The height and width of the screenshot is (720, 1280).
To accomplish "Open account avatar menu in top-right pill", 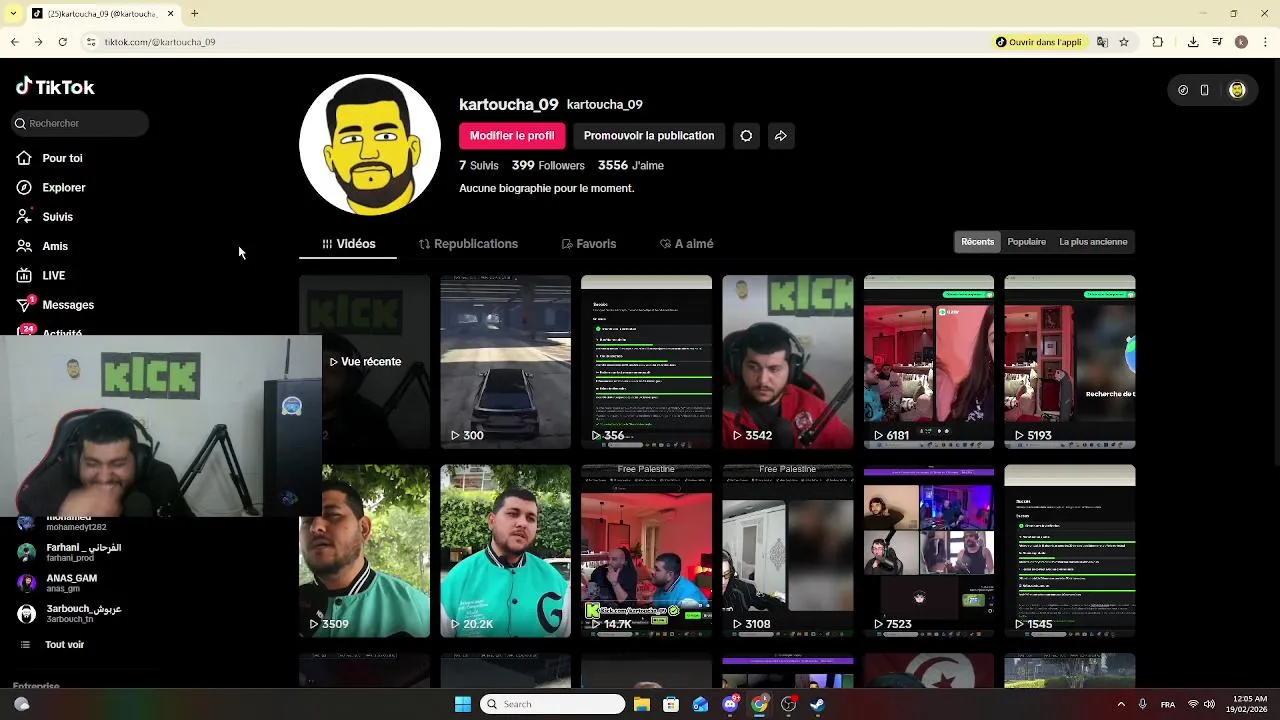I will (1237, 90).
